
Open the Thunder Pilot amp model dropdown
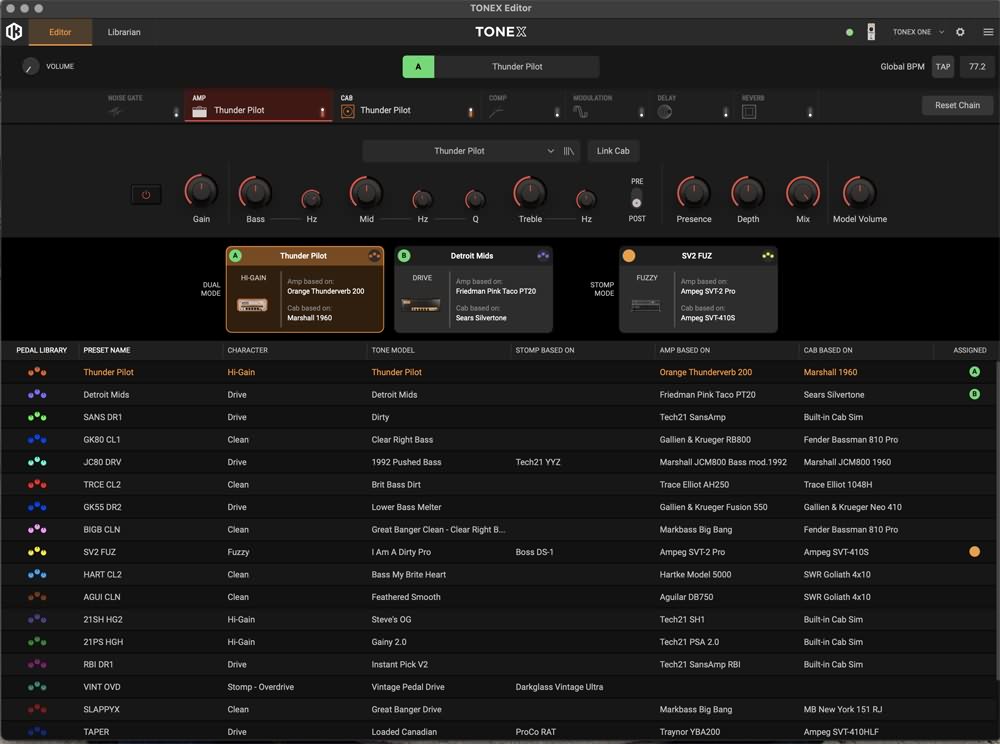(x=460, y=151)
